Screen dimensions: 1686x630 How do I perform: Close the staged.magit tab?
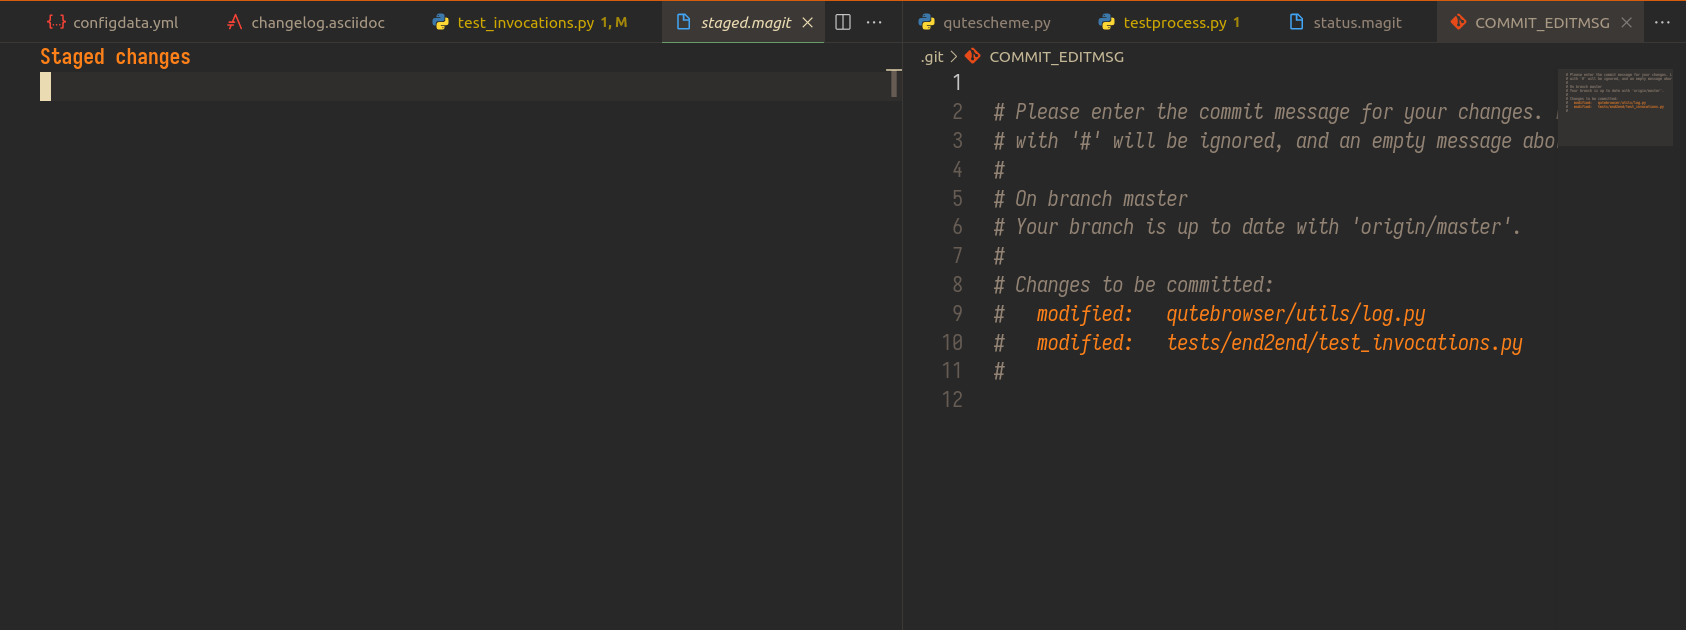[807, 22]
